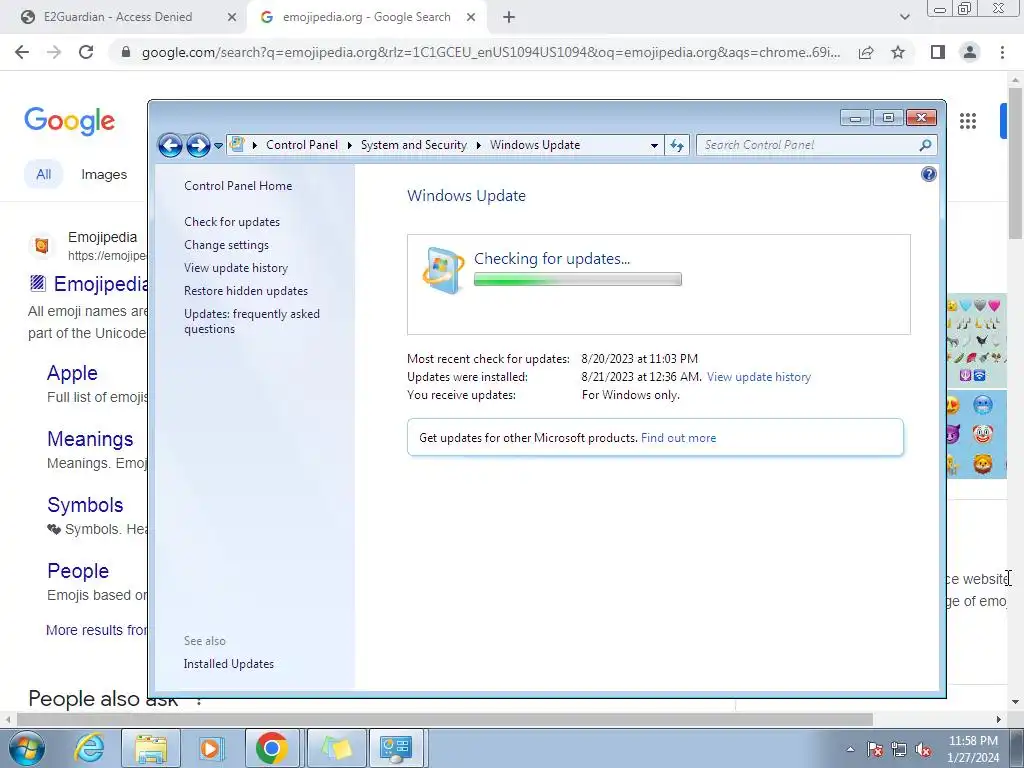Click the Control Panel taskbar icon
Viewport: 1024px width, 768px height.
[x=396, y=748]
